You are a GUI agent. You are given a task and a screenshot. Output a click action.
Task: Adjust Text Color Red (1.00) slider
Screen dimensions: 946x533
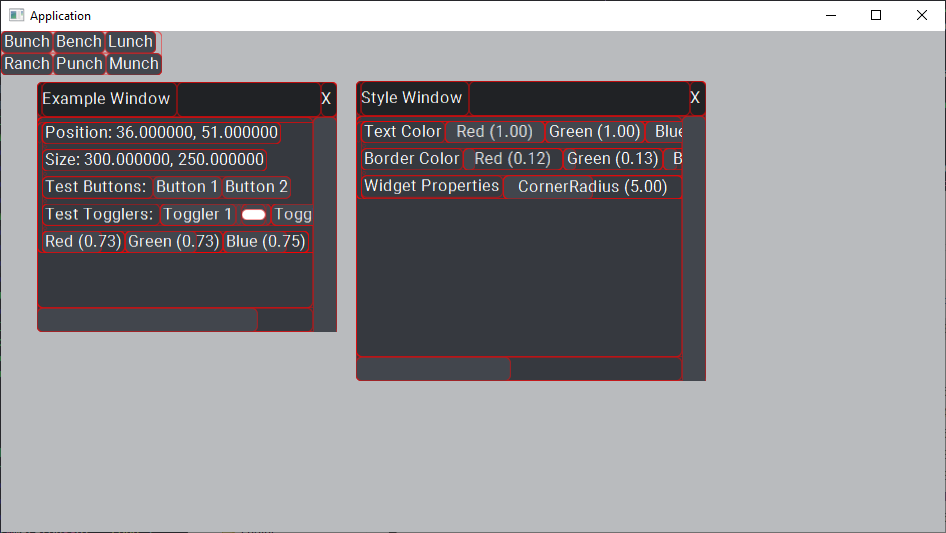[495, 132]
